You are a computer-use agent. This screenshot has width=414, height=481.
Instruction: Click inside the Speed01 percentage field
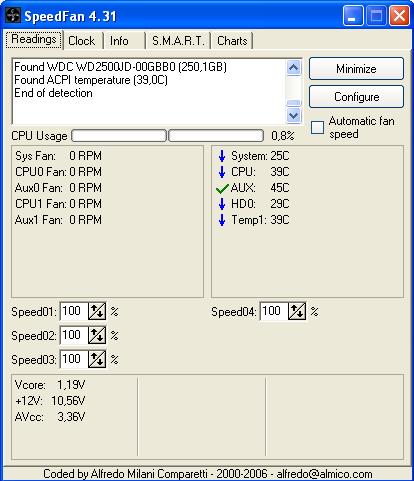74,311
